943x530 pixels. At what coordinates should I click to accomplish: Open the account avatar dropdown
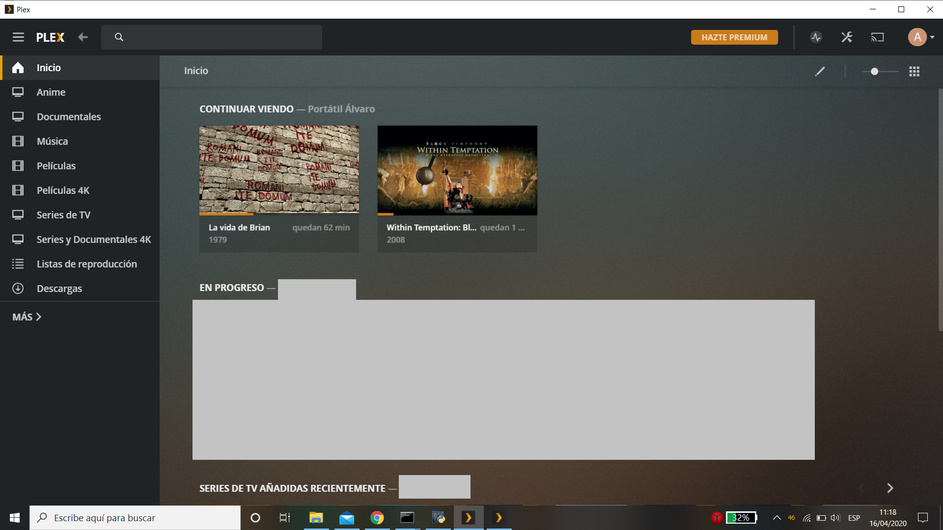point(921,37)
